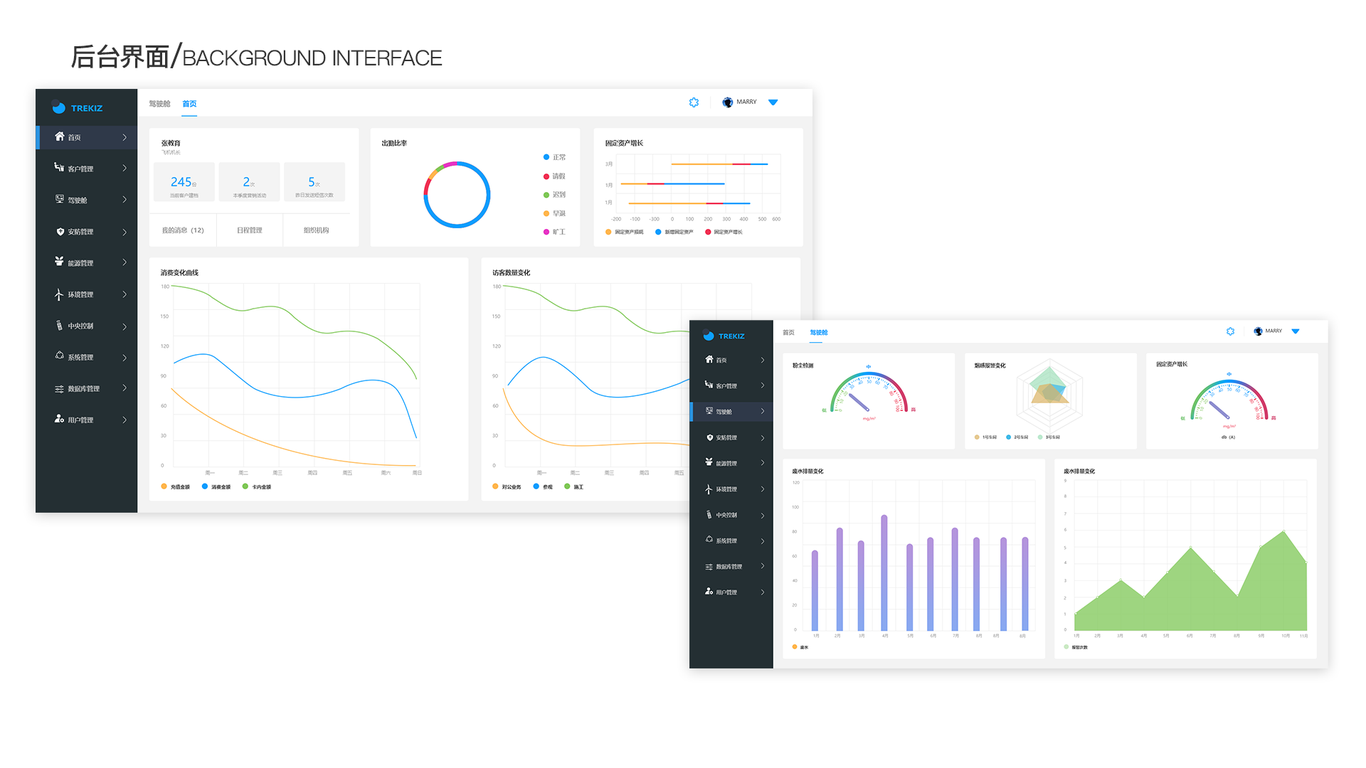Open 组织机构 link in profile card

coord(316,230)
